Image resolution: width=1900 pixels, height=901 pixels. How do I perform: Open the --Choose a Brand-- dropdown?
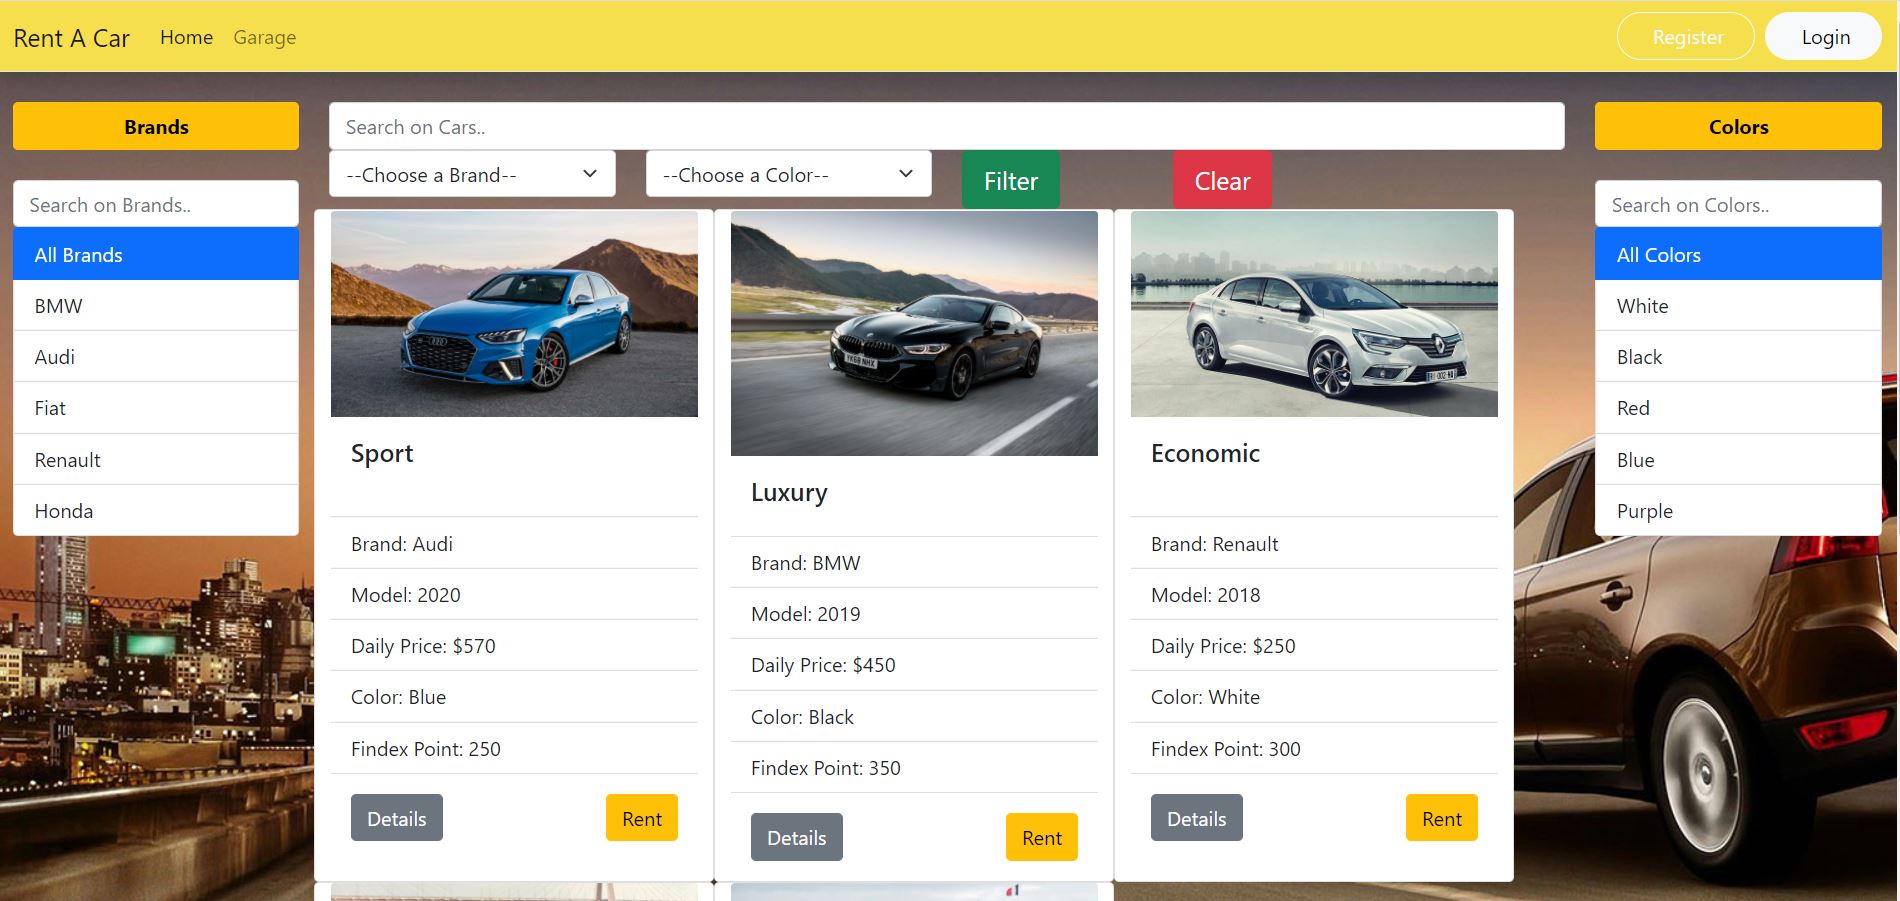pyautogui.click(x=471, y=174)
